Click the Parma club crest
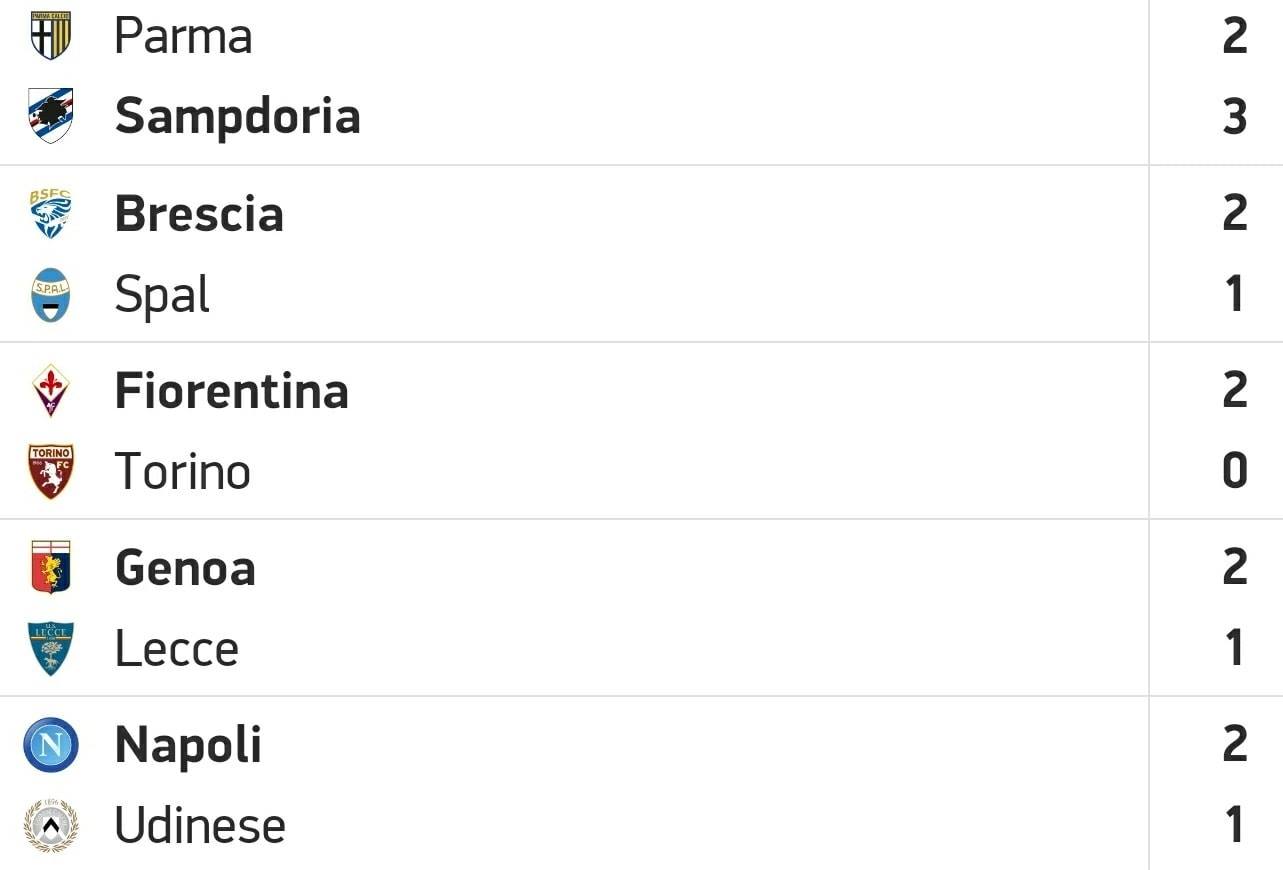 [x=51, y=35]
